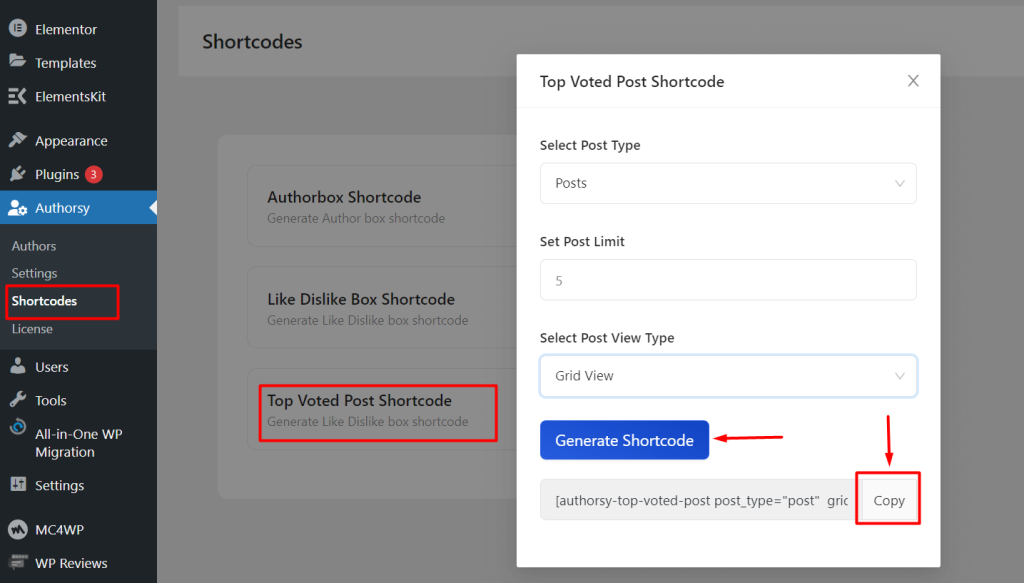Click the All-in-One WP Migration icon
The height and width of the screenshot is (583, 1024).
click(18, 428)
